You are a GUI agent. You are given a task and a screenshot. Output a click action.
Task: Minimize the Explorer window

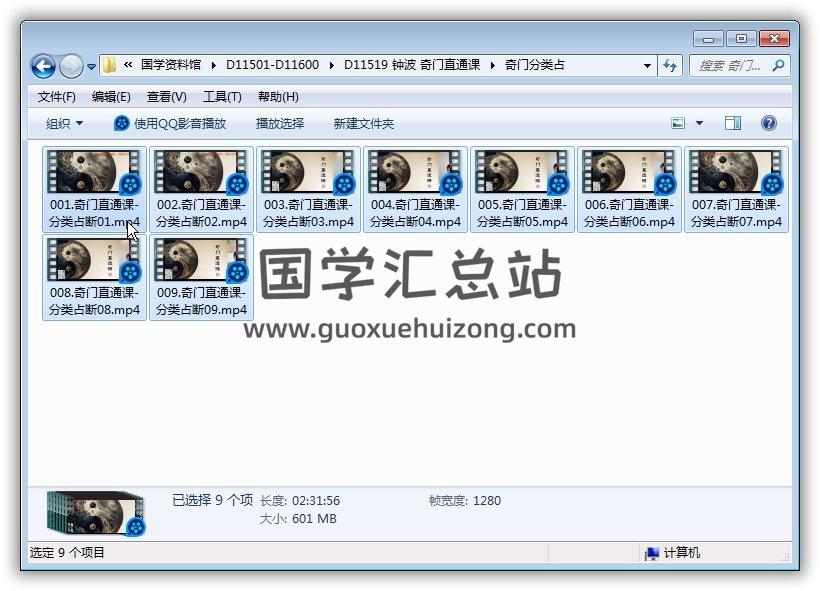708,39
